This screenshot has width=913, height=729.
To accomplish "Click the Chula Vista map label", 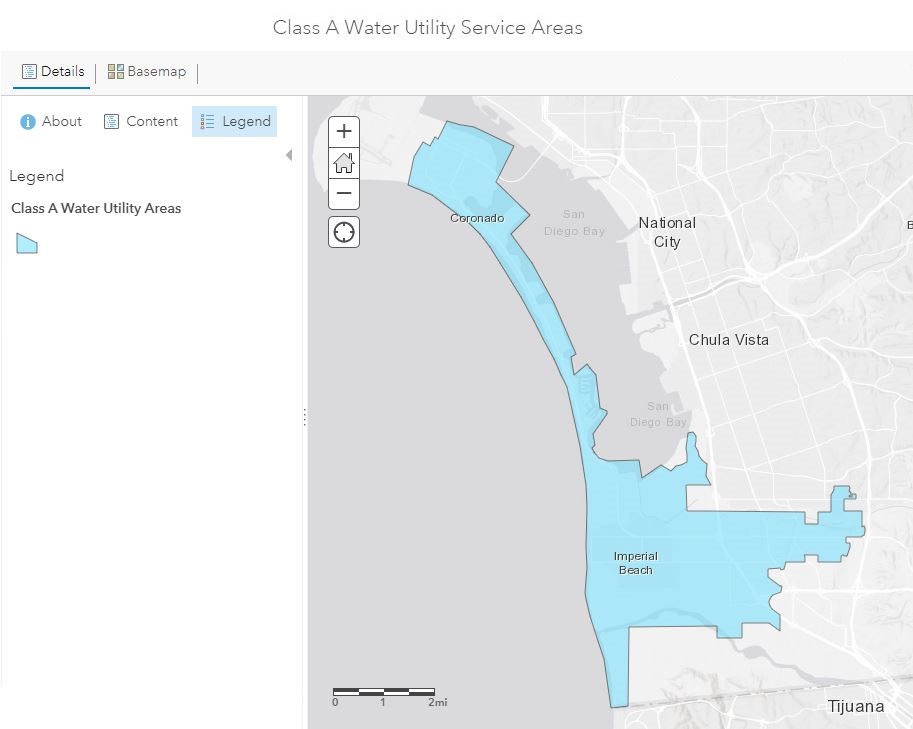I will (x=729, y=340).
